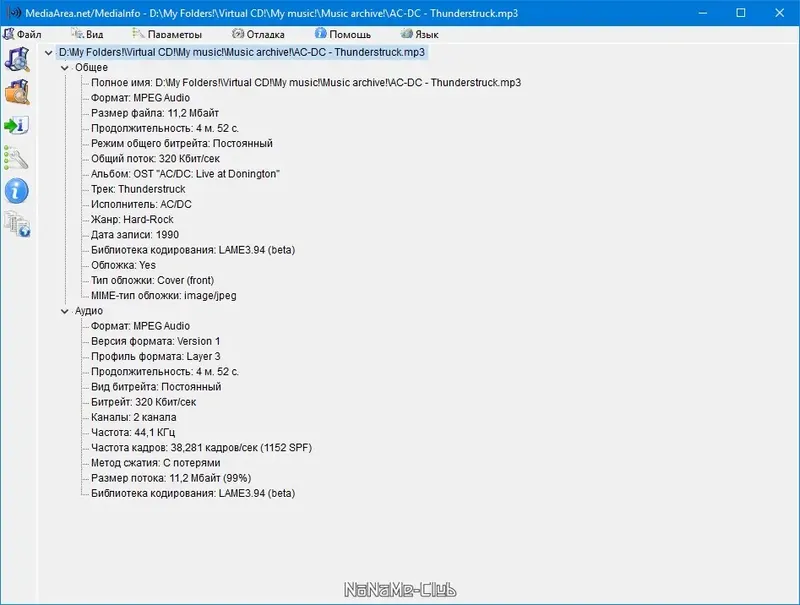Select Жанр: Hard-Rock row
This screenshot has width=800, height=605.
(132, 219)
